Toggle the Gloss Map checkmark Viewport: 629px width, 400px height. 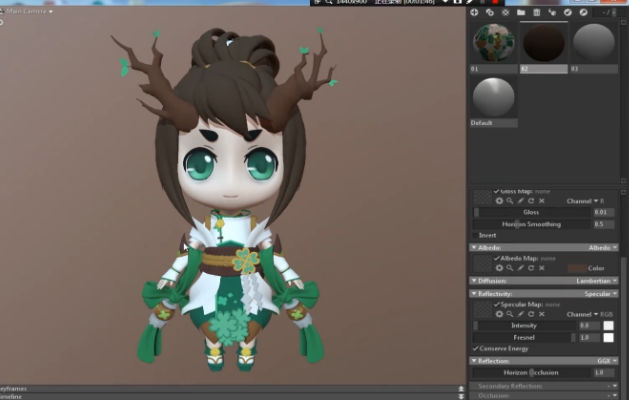tap(497, 191)
